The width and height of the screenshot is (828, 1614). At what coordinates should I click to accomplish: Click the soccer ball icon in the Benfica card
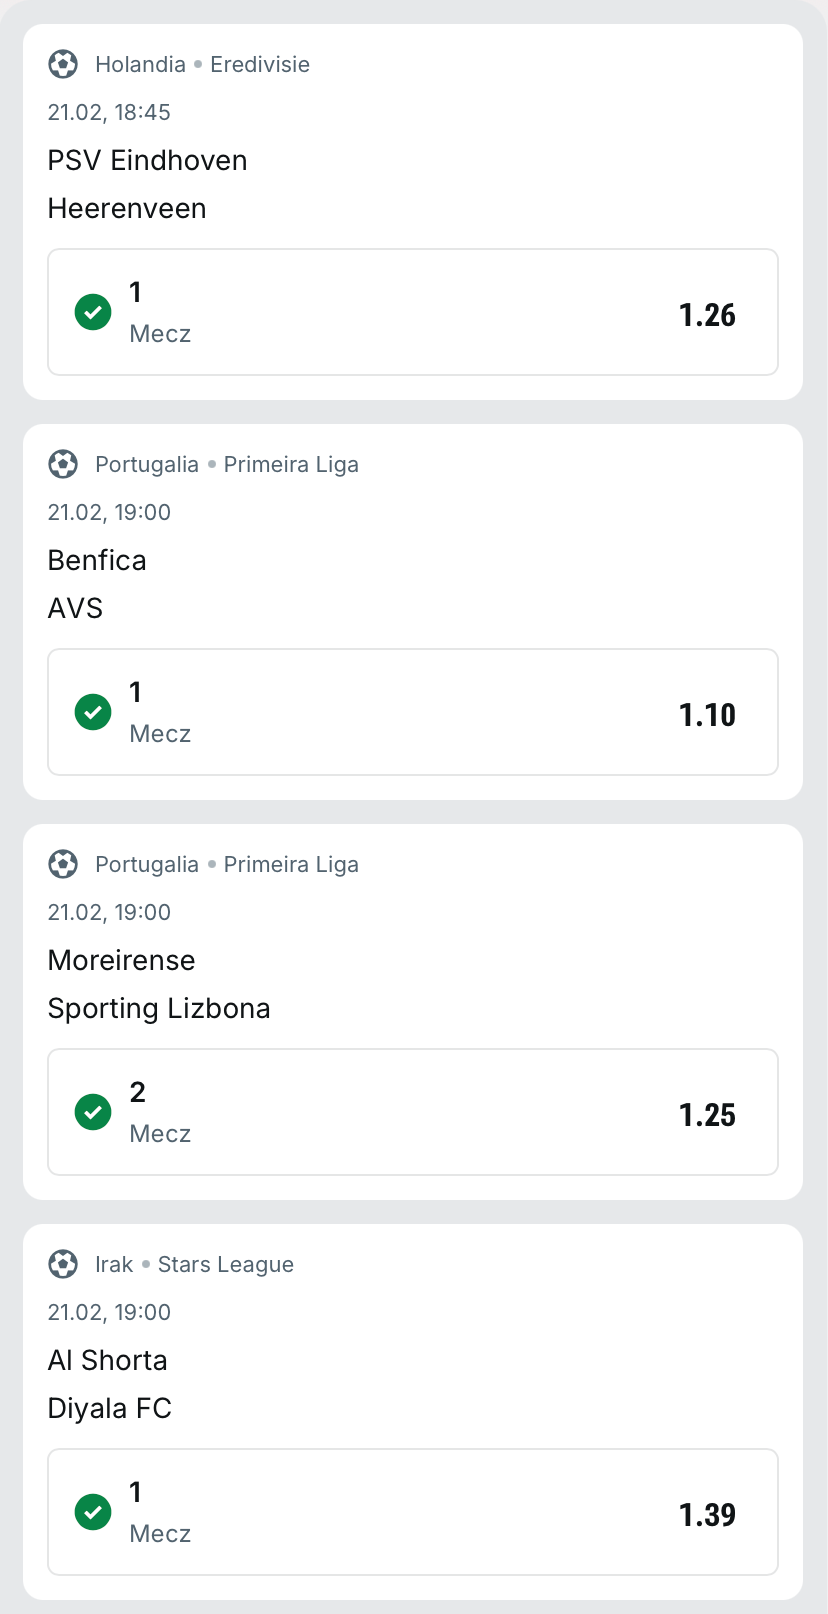(63, 464)
